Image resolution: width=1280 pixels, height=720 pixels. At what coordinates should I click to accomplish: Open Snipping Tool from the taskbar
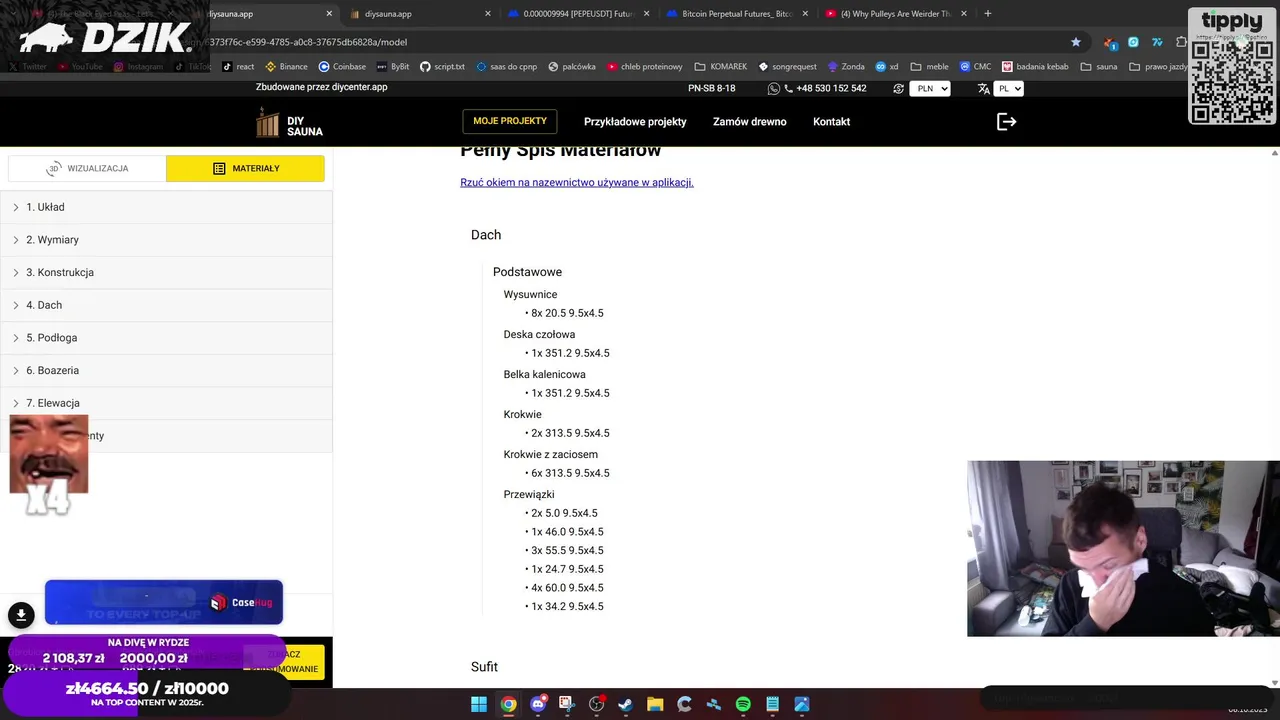(x=567, y=704)
